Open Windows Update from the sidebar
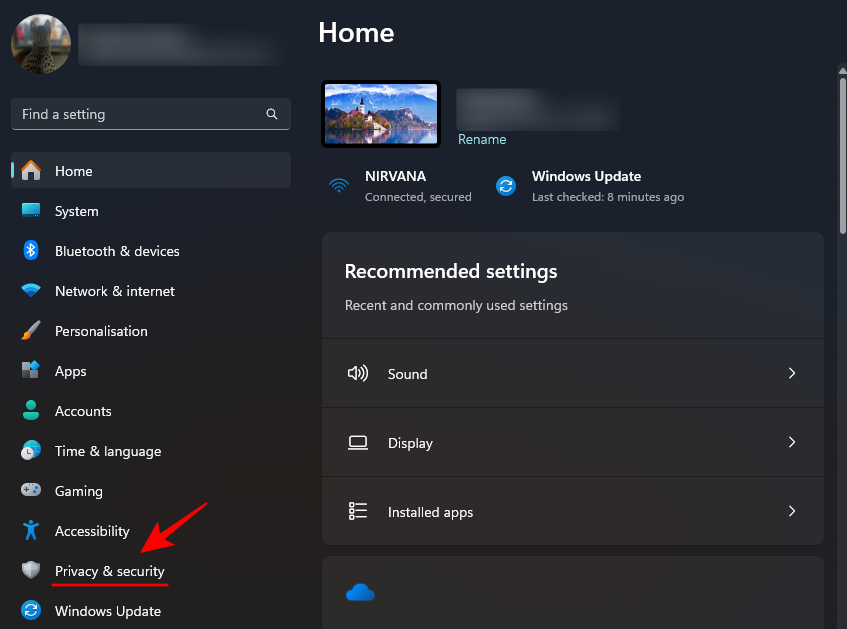Viewport: 847px width, 629px height. [x=151, y=611]
